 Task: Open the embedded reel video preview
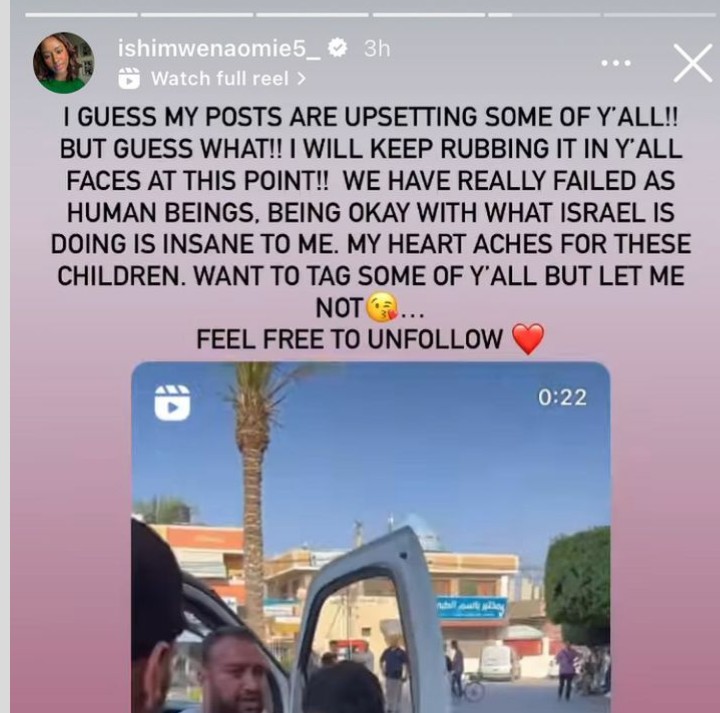point(371,537)
